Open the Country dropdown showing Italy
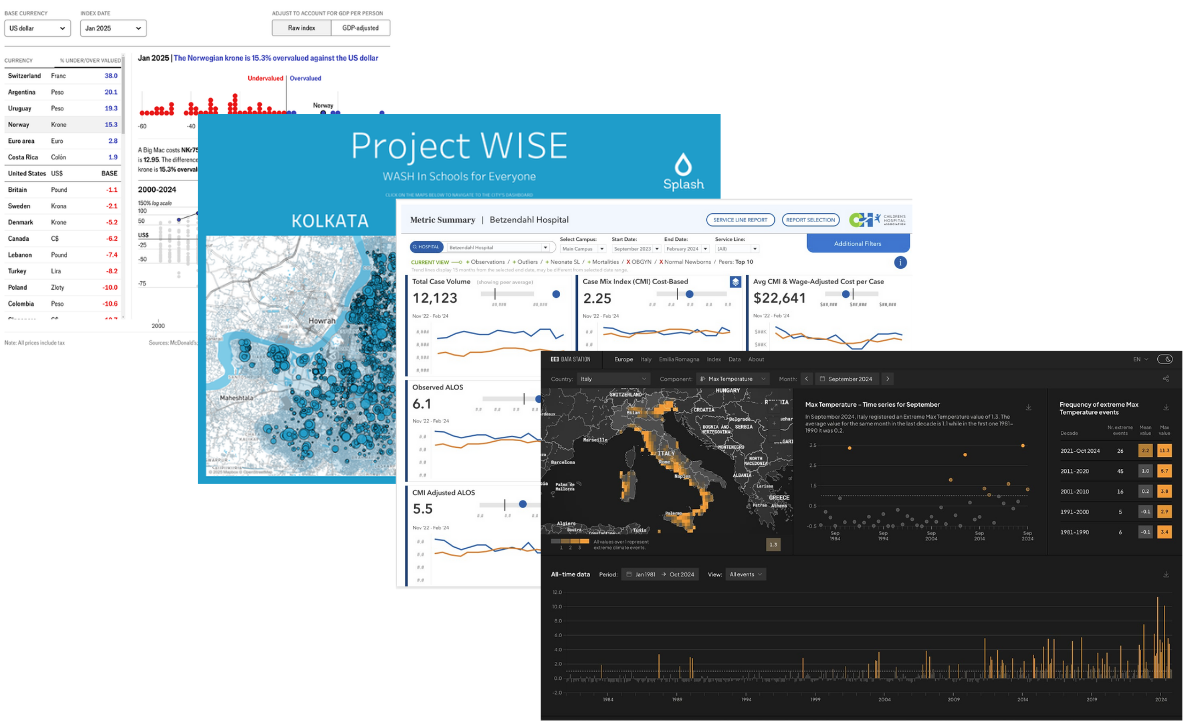Screen dimensions: 1183x721 tap(613, 379)
